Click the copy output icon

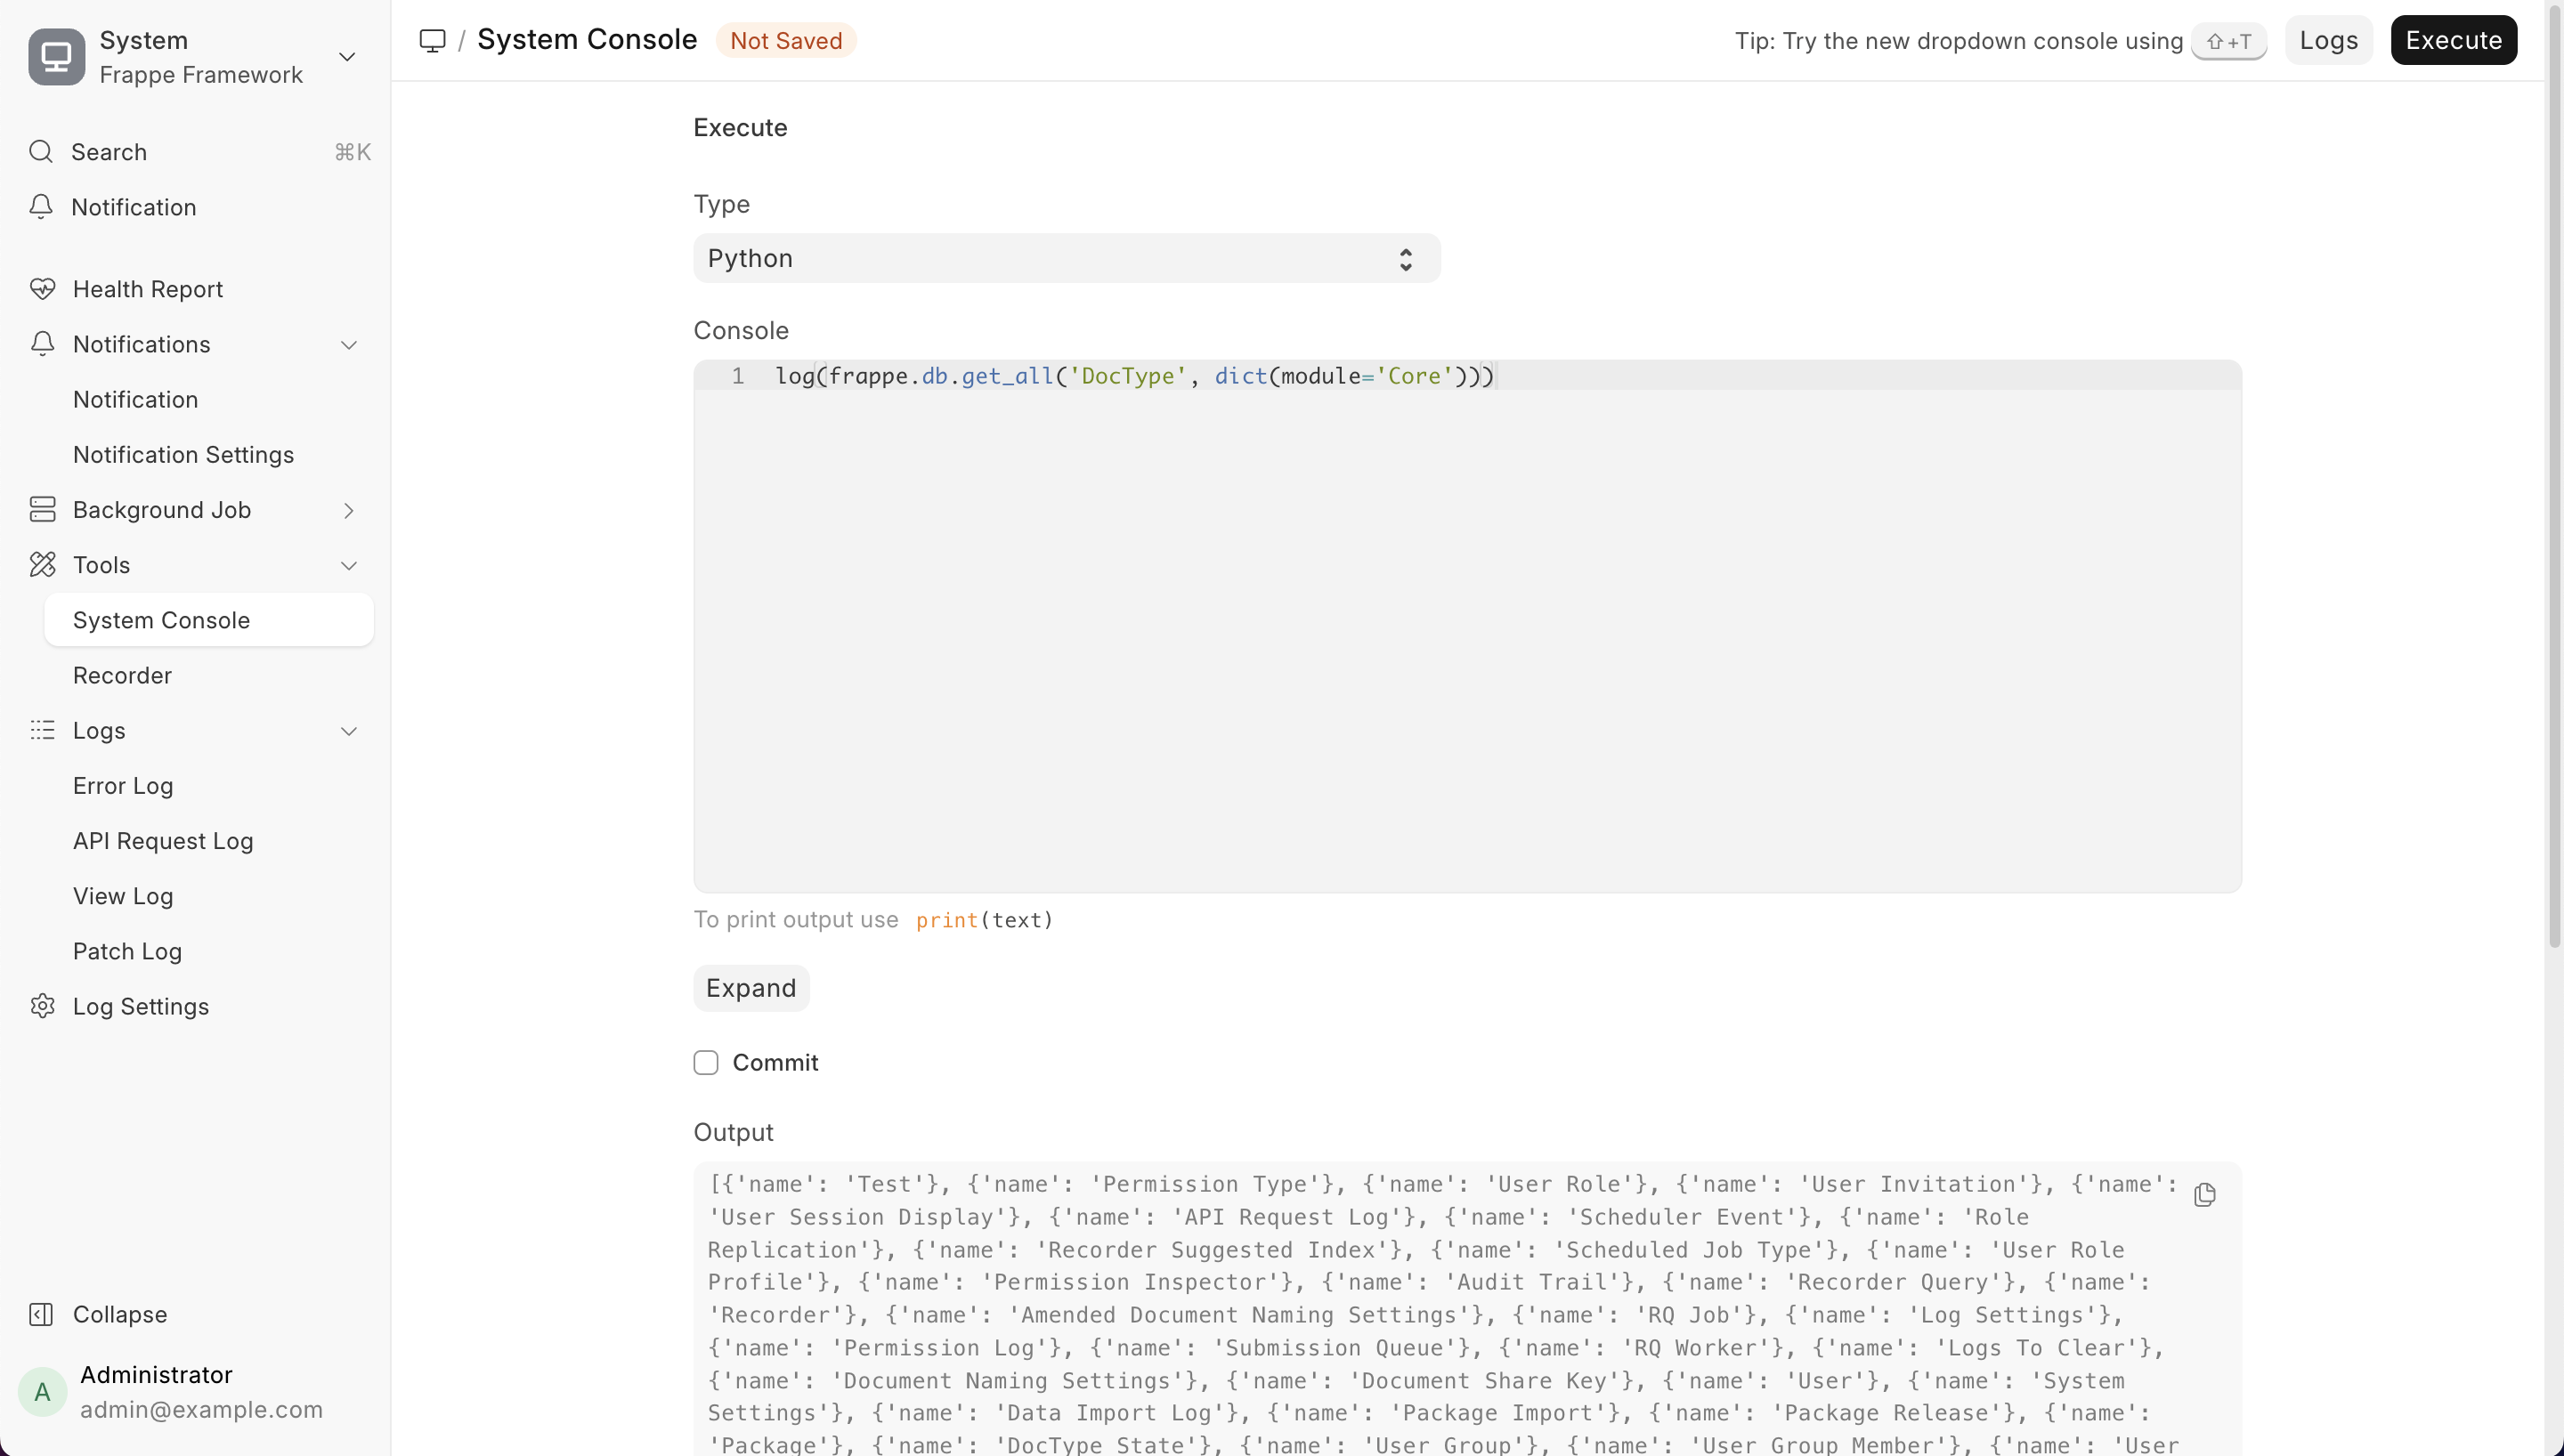tap(2204, 1195)
